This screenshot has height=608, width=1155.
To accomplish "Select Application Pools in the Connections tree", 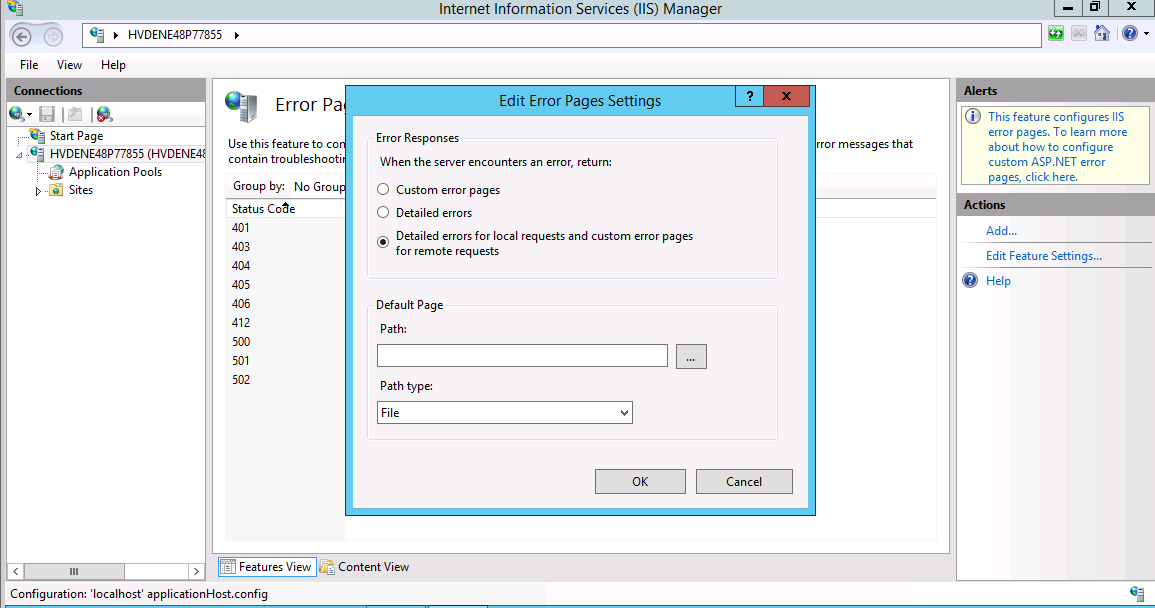I will click(115, 172).
